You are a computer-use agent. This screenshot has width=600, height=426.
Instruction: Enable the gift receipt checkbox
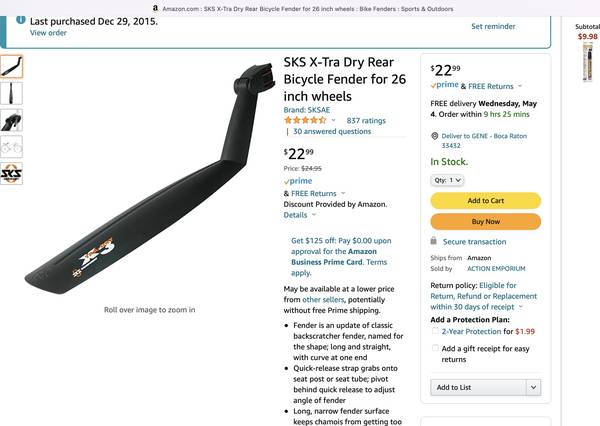pos(436,348)
